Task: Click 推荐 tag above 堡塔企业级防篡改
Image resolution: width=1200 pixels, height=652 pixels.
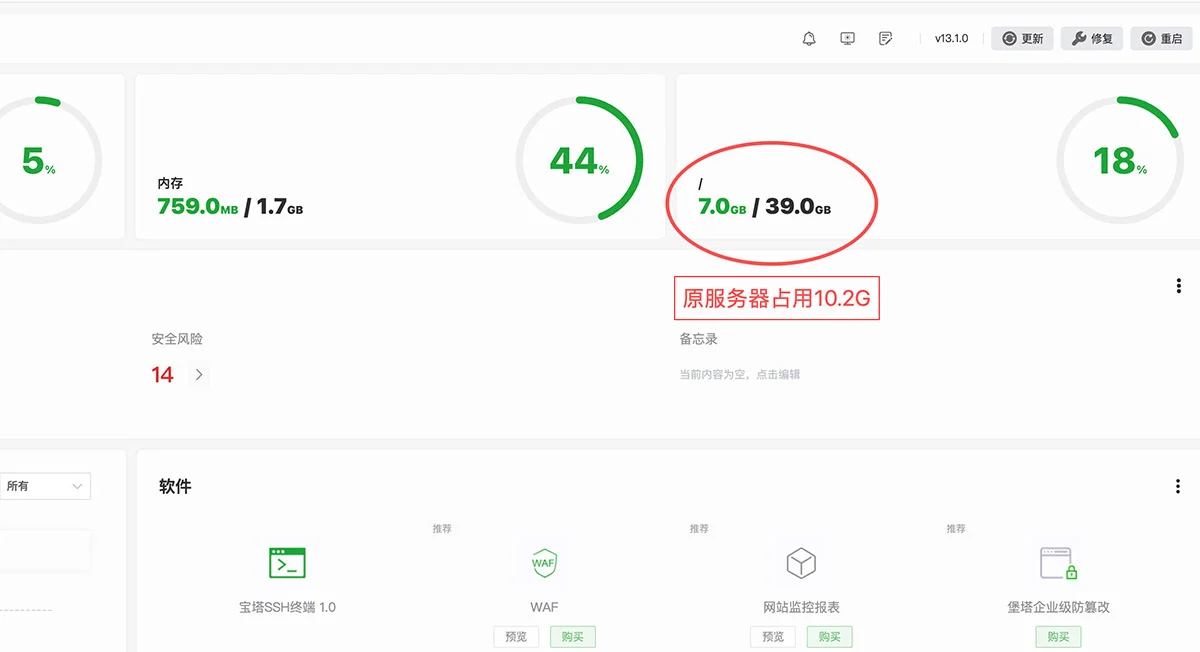Action: pos(956,528)
